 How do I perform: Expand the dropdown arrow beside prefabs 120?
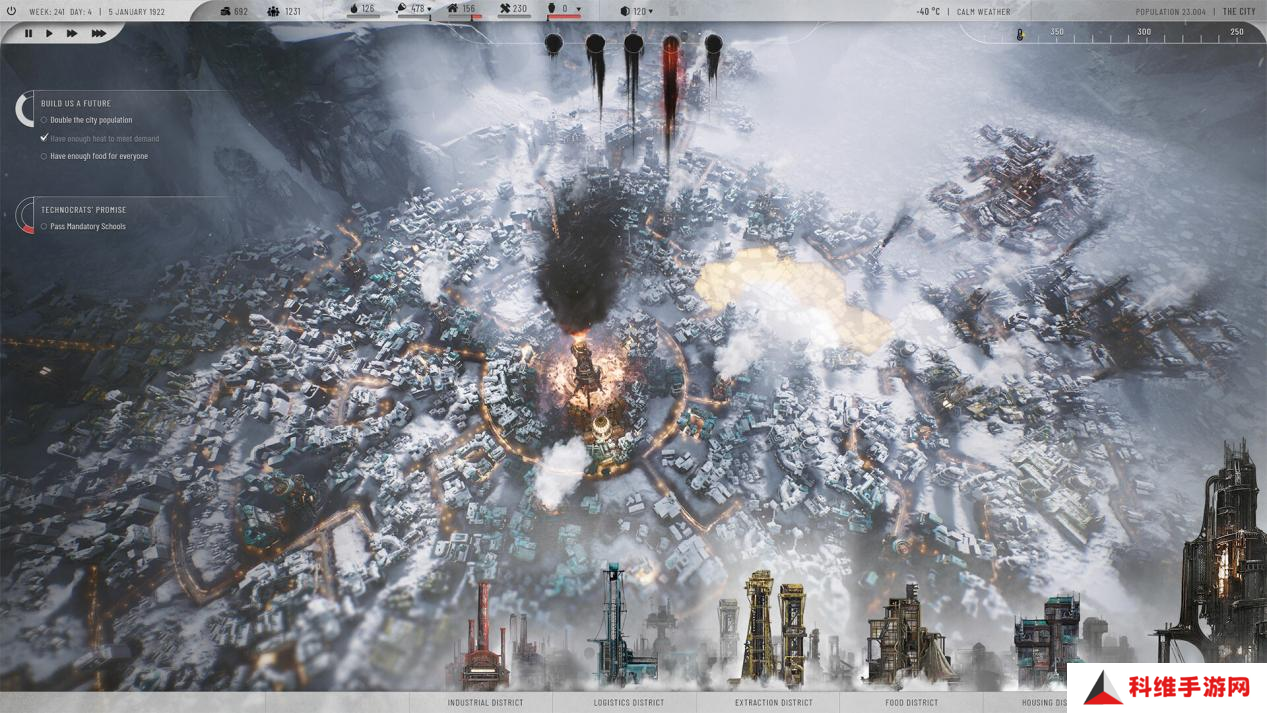[x=651, y=12]
